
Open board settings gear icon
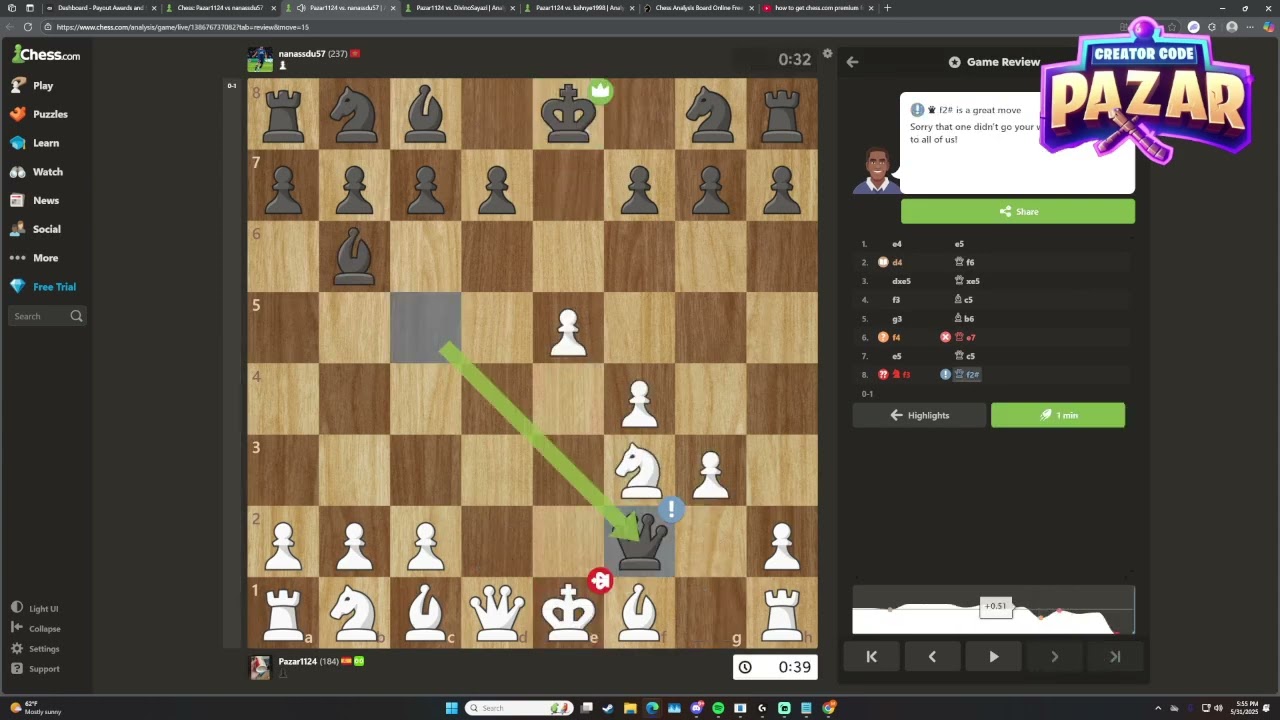pos(827,53)
